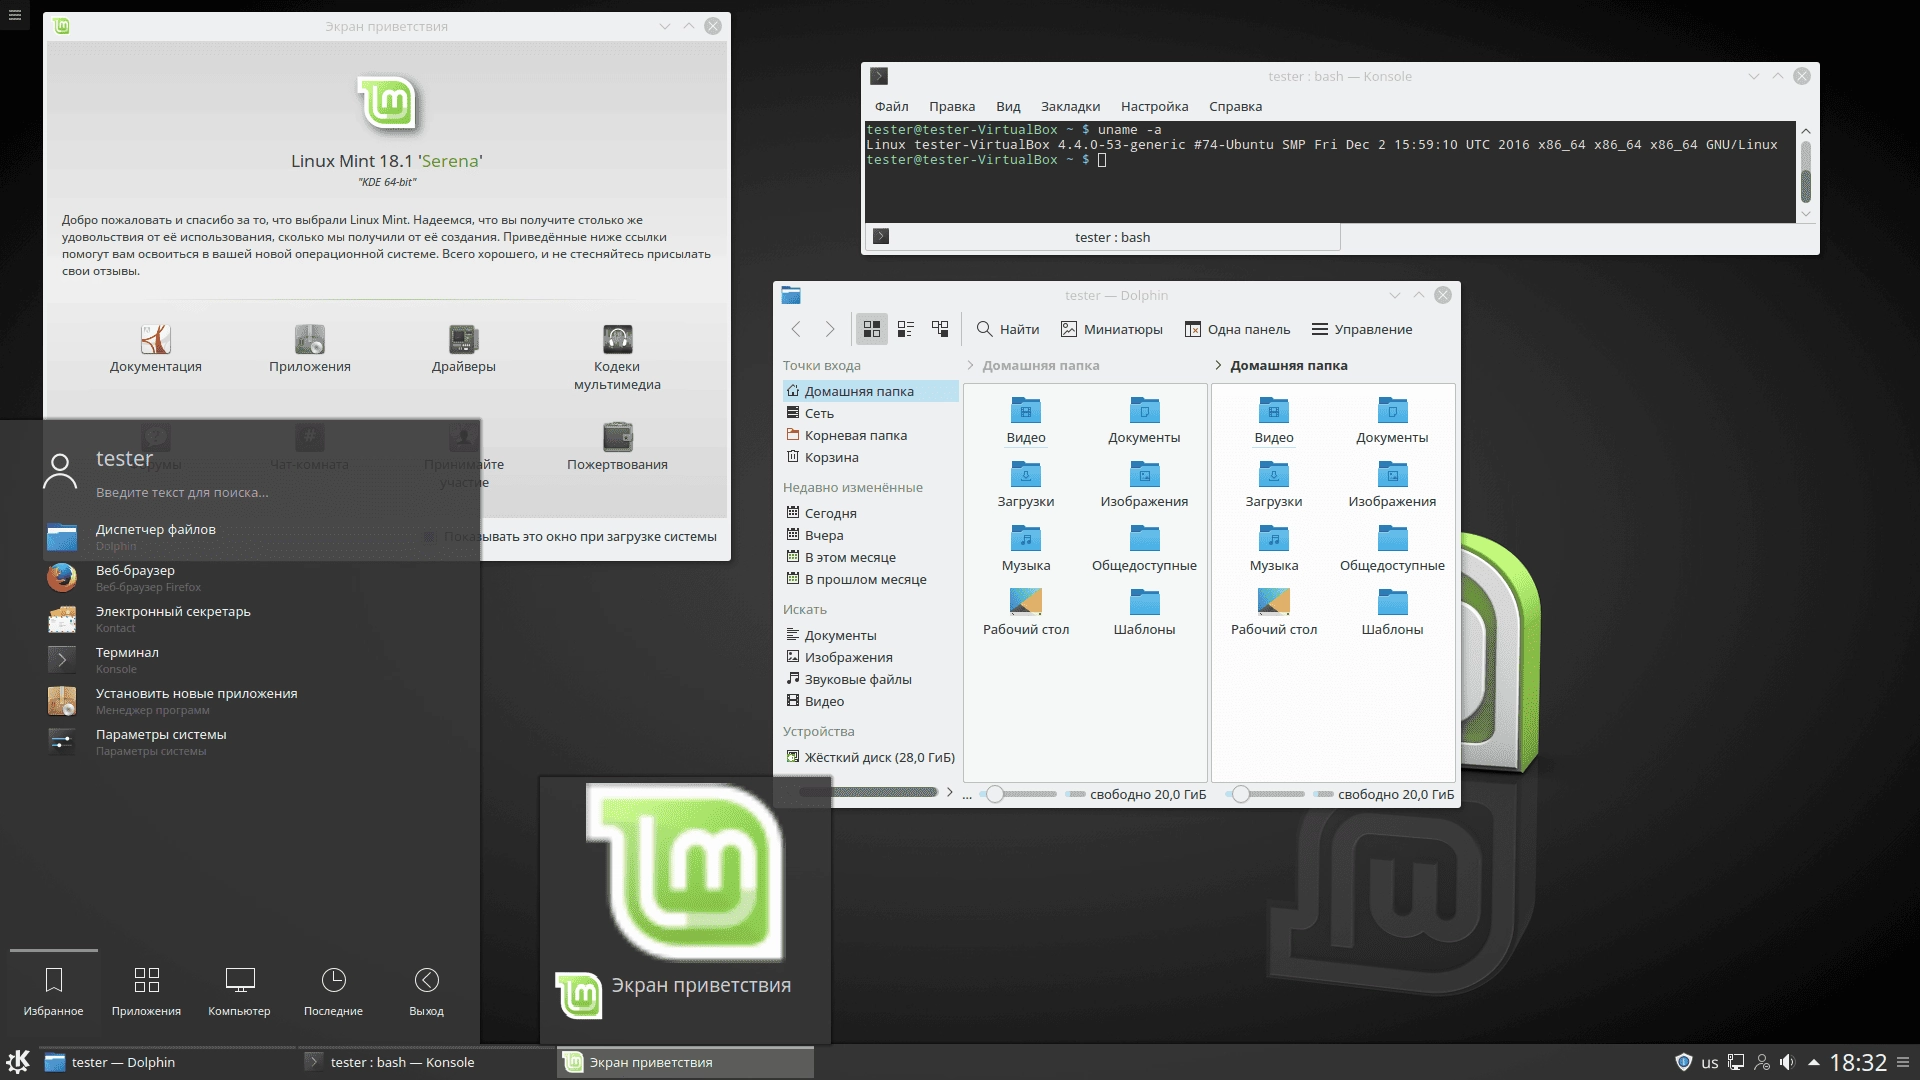The width and height of the screenshot is (1920, 1080).
Task: Show hidden tray icons arrow
Action: (1813, 1062)
